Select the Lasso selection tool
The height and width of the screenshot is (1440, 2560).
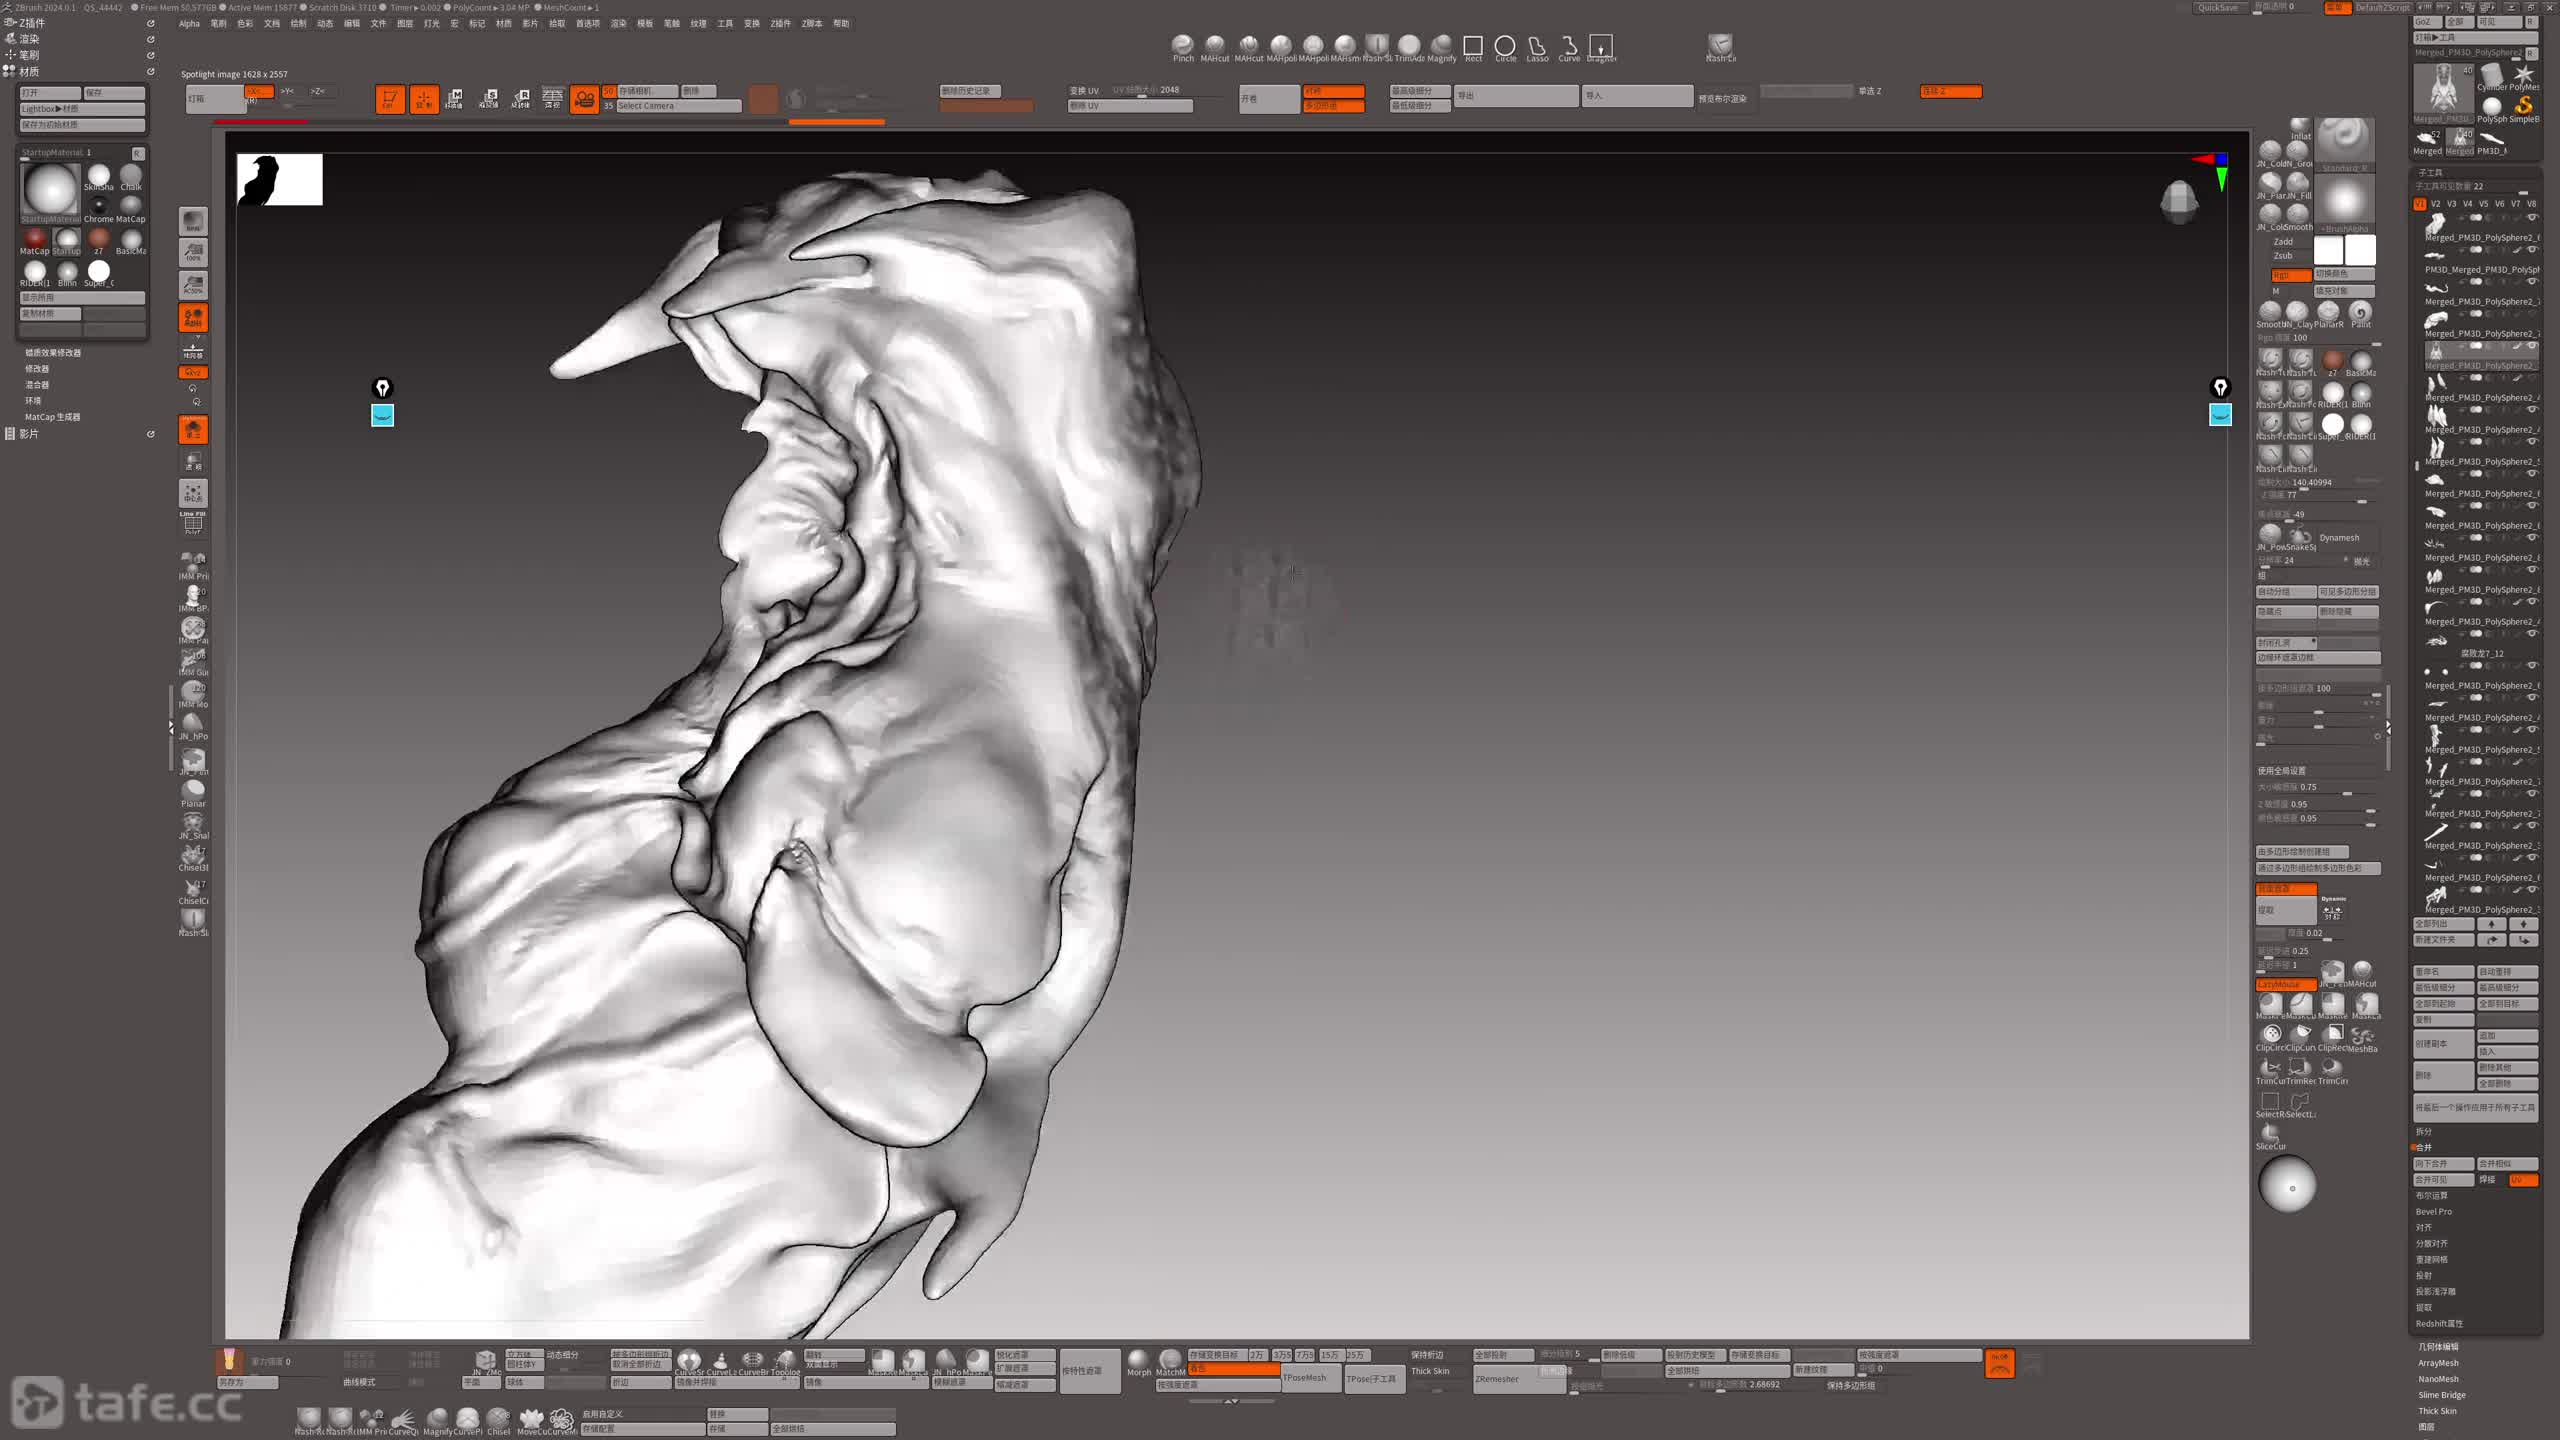click(1537, 46)
